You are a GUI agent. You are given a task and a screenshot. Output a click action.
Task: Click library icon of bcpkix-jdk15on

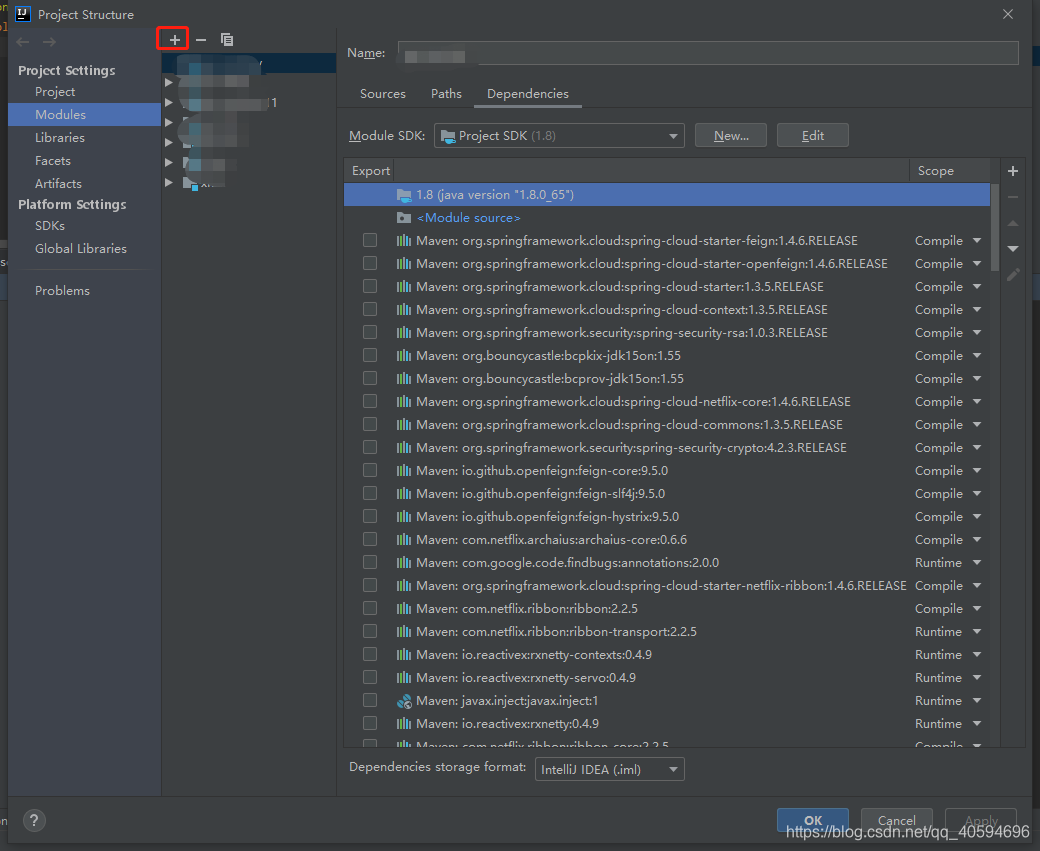[x=404, y=356]
